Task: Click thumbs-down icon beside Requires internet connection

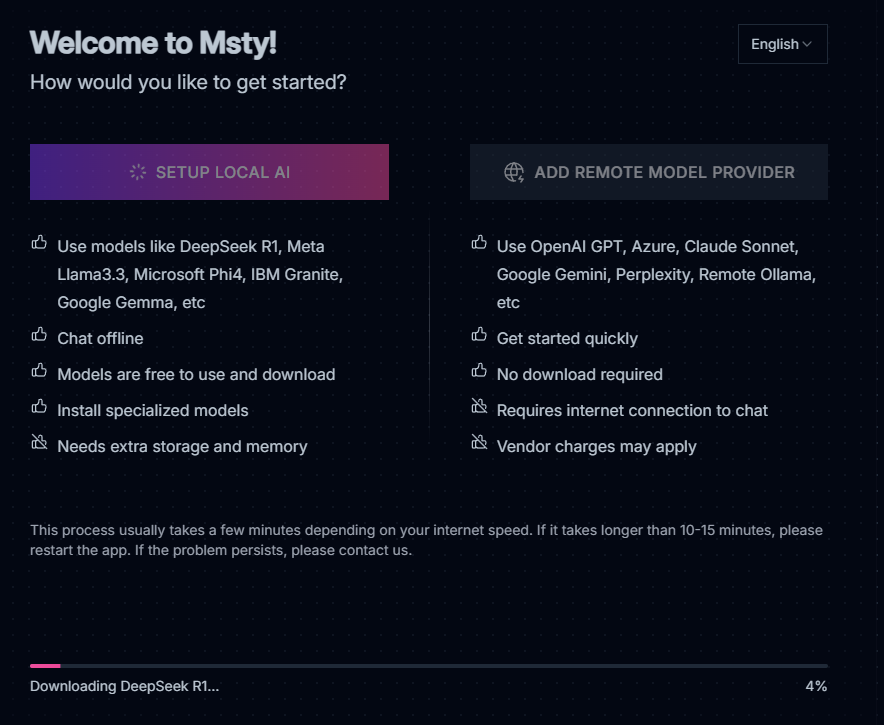Action: [479, 407]
